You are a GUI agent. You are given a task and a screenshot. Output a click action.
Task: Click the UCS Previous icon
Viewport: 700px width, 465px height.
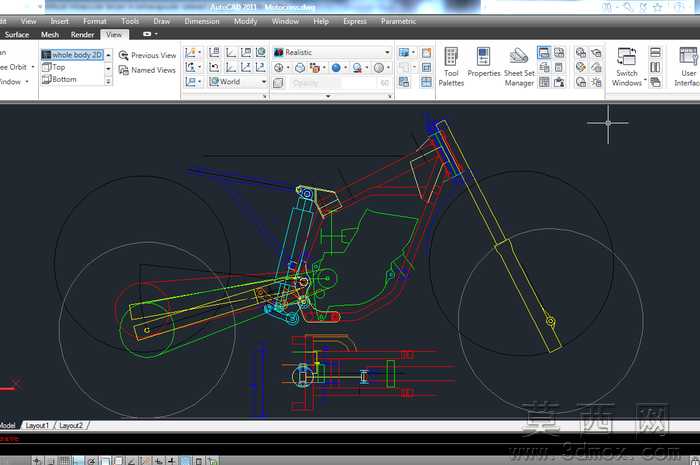[x=214, y=67]
